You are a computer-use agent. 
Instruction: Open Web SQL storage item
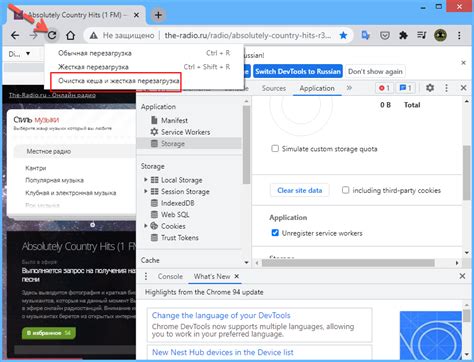click(x=175, y=215)
